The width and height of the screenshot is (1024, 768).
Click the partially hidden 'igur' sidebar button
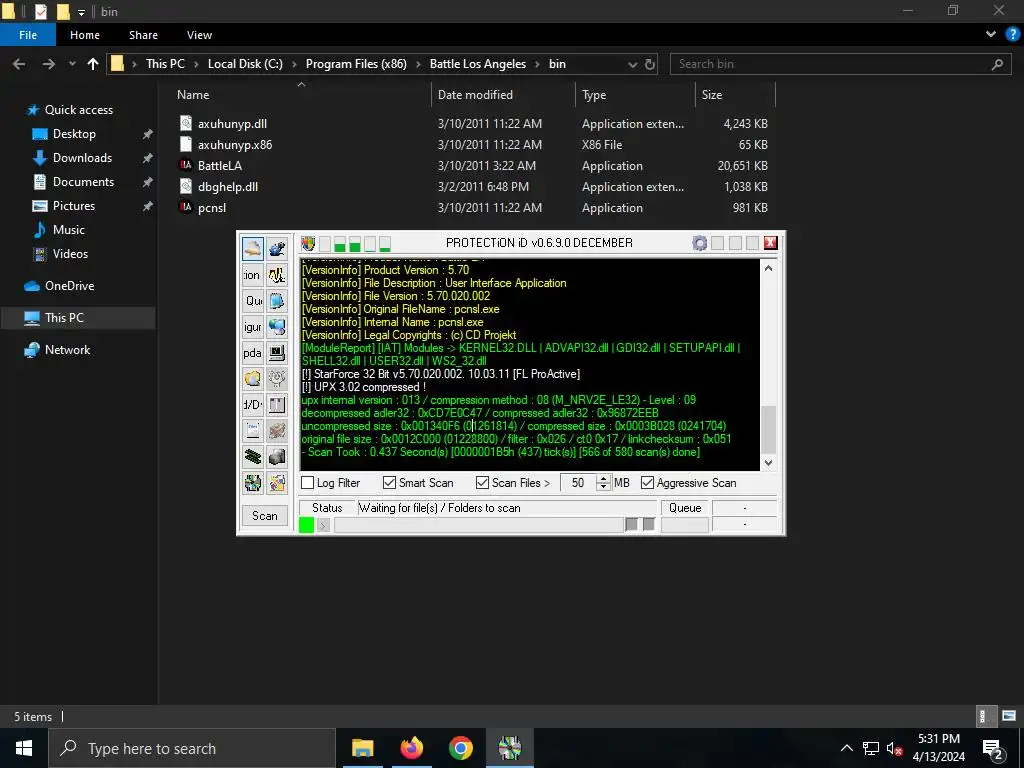click(x=253, y=327)
